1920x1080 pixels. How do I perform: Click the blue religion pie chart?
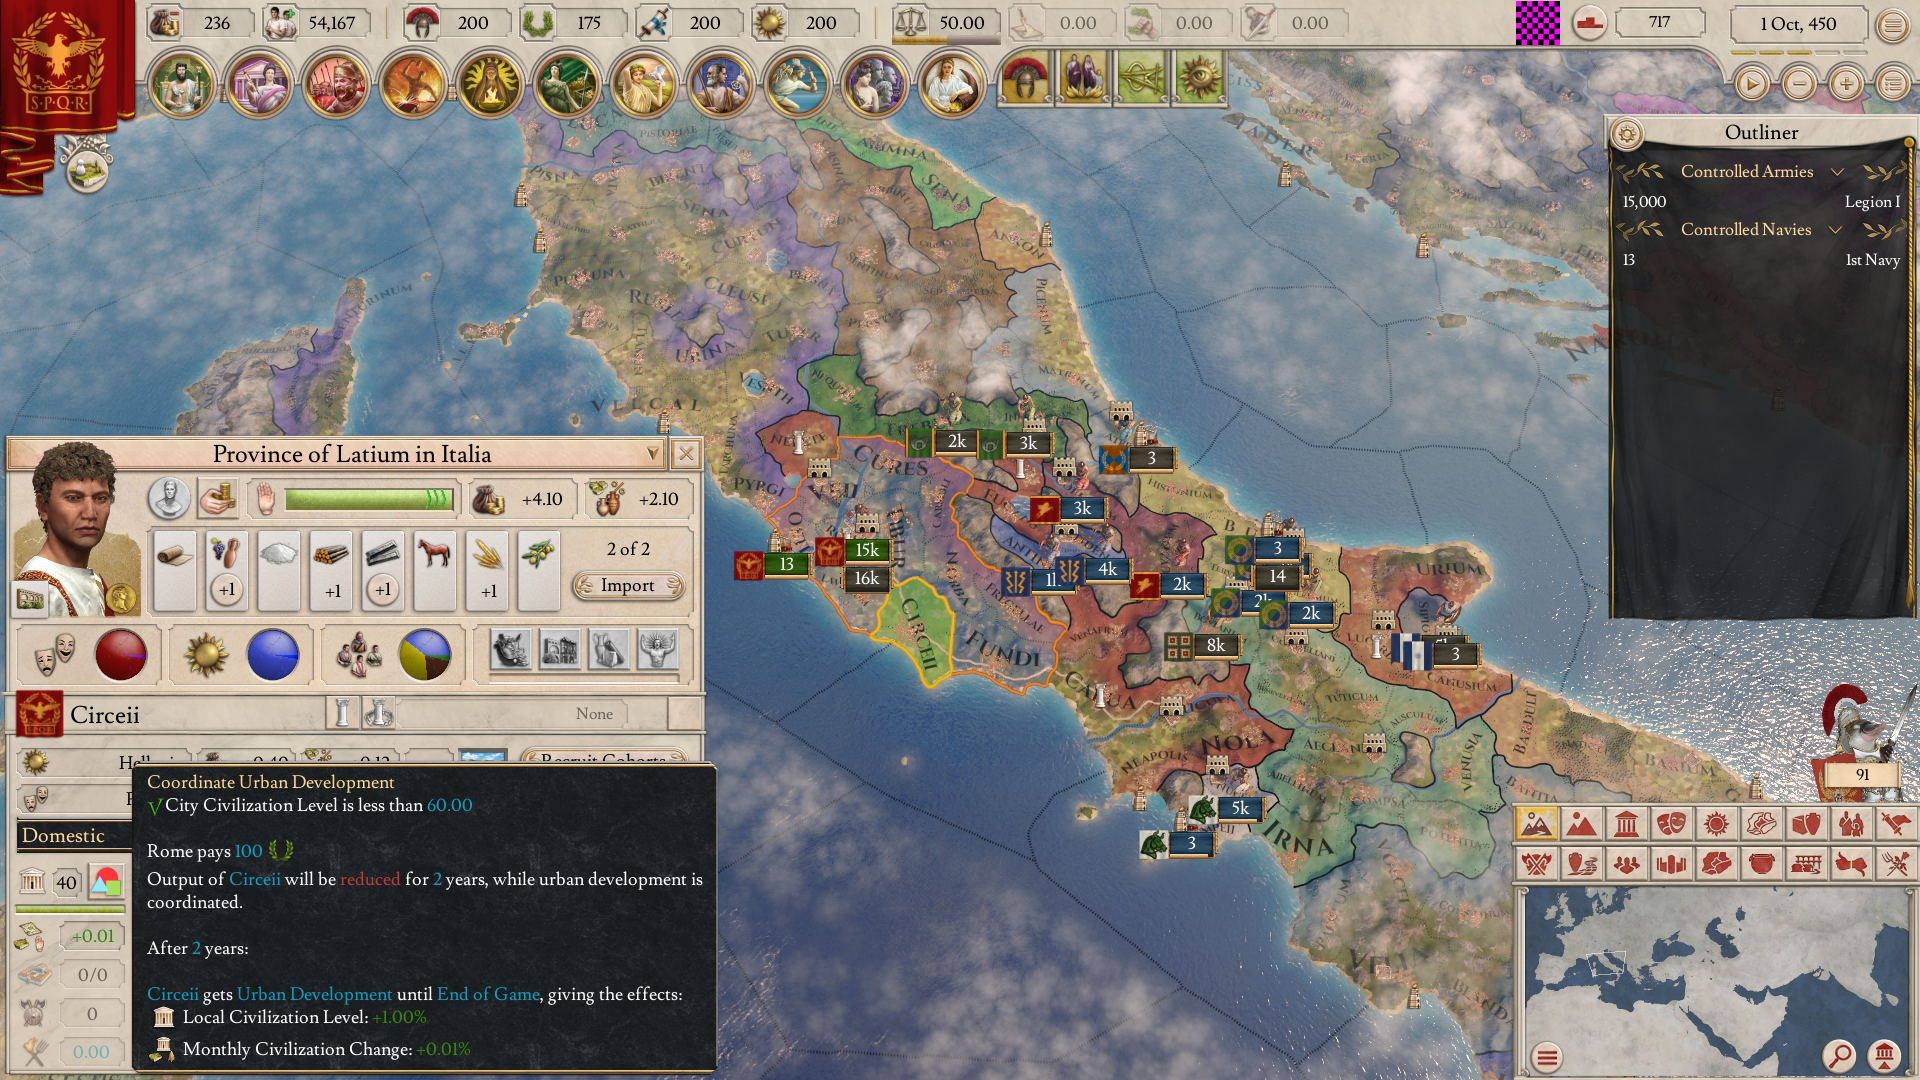(x=272, y=655)
